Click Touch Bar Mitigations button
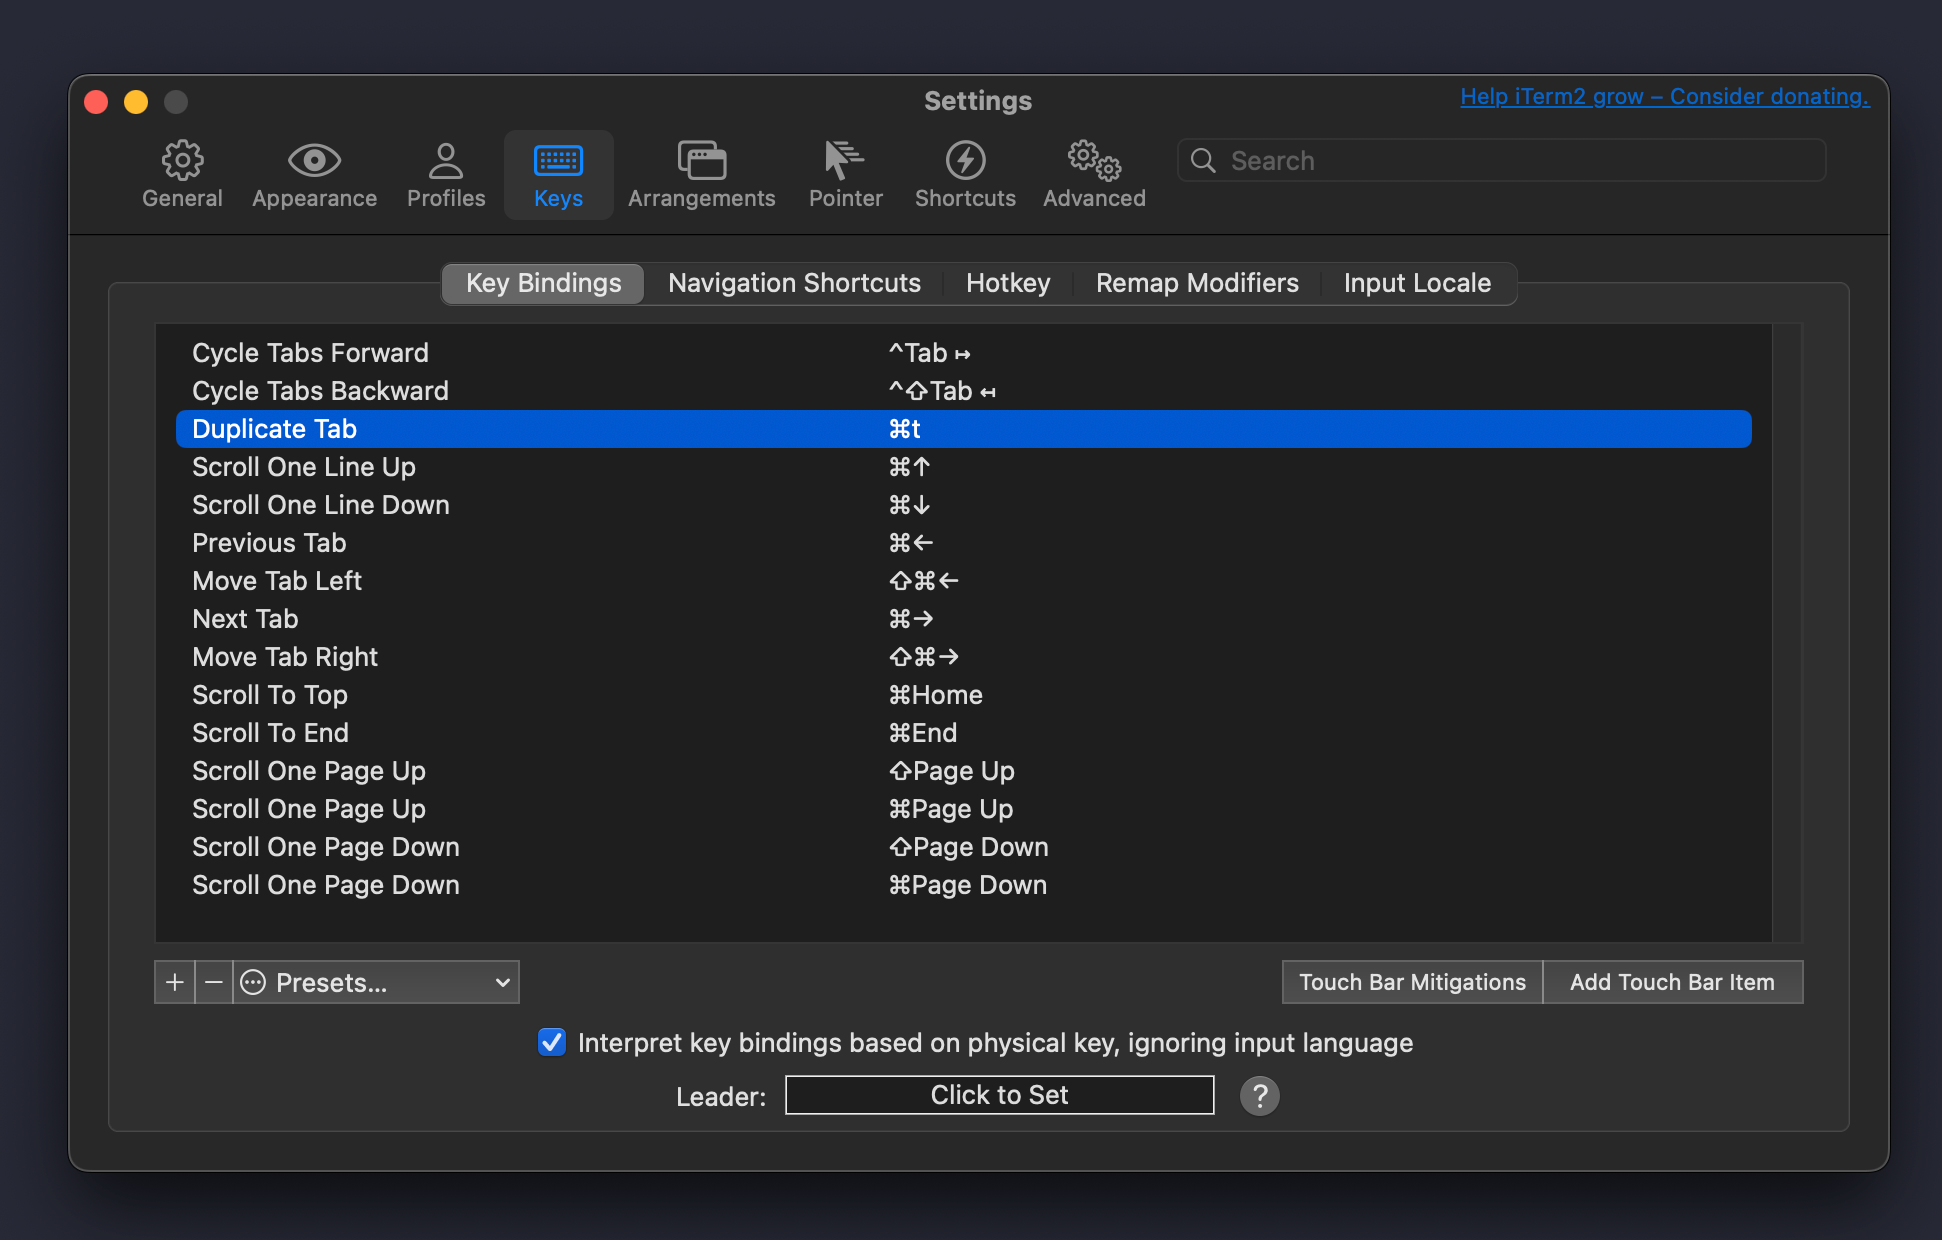Screen dimensions: 1942x1240 (x=1411, y=981)
